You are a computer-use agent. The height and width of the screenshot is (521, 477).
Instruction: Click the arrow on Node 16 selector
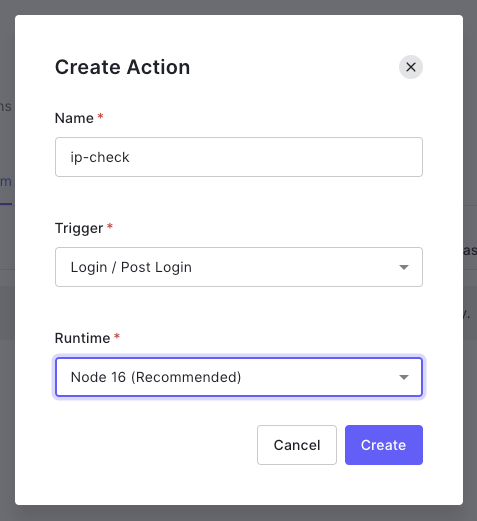pos(404,377)
